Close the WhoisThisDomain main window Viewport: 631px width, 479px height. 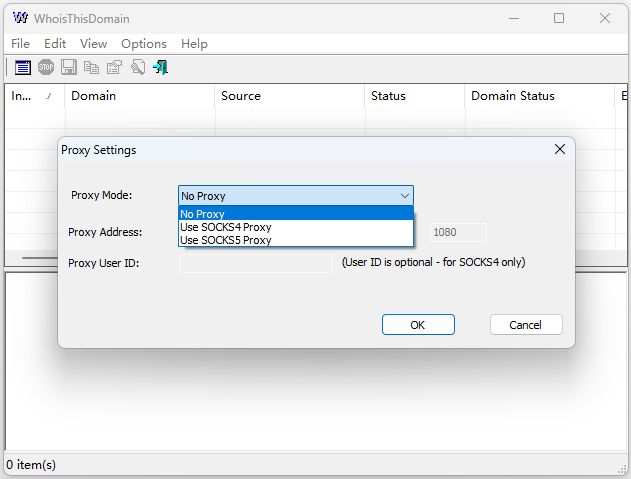click(x=604, y=18)
